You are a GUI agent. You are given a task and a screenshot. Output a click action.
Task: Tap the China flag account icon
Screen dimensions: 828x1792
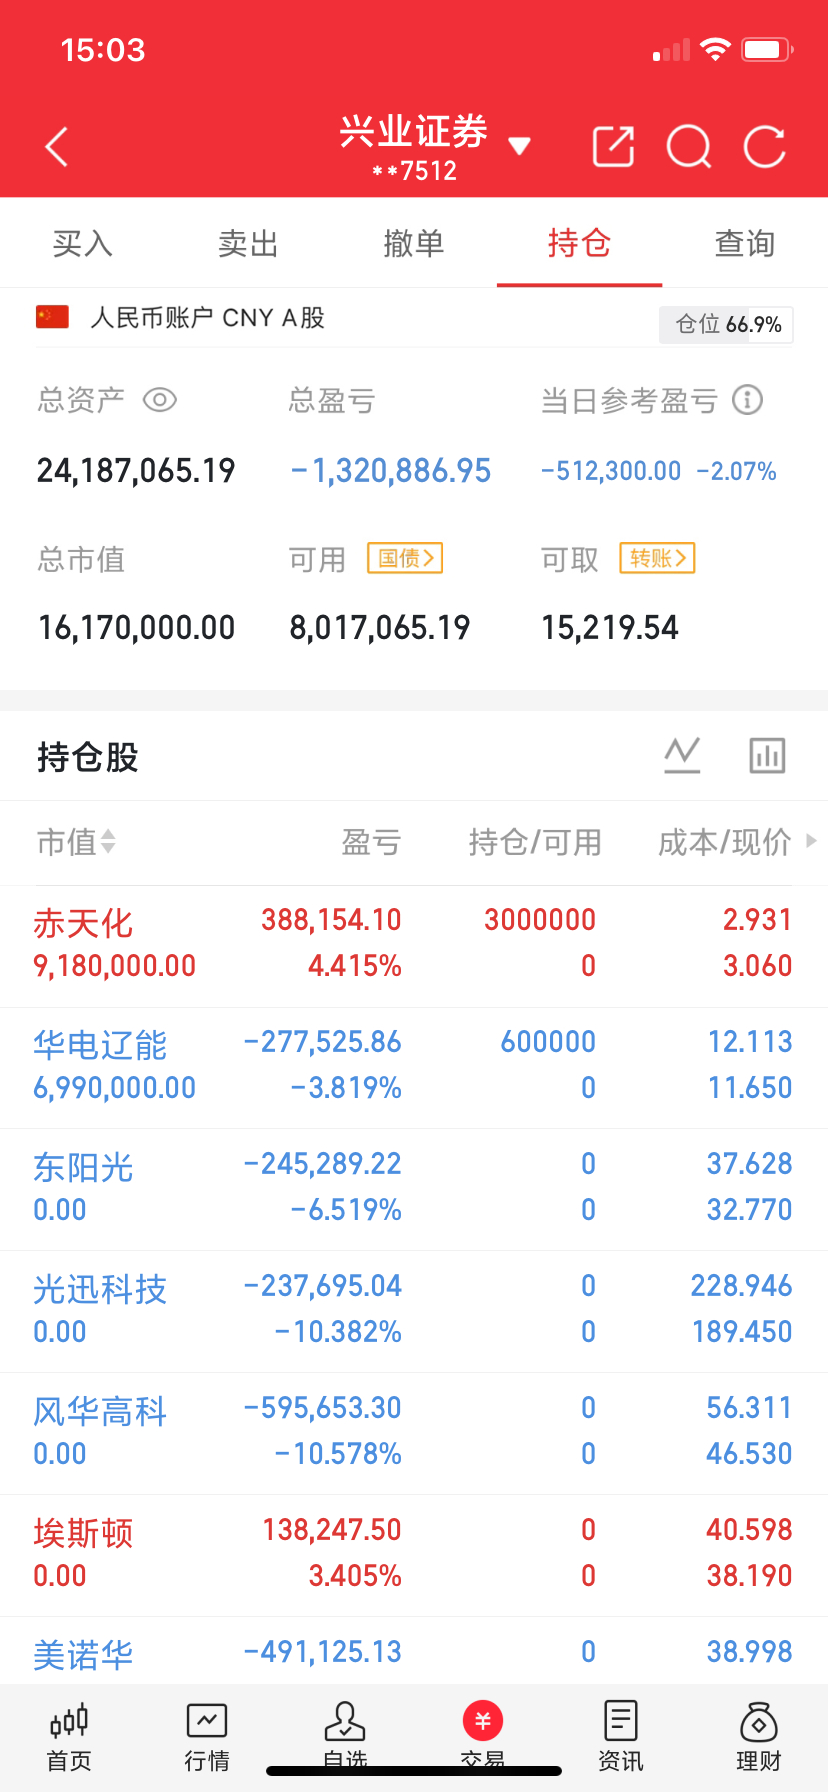52,317
